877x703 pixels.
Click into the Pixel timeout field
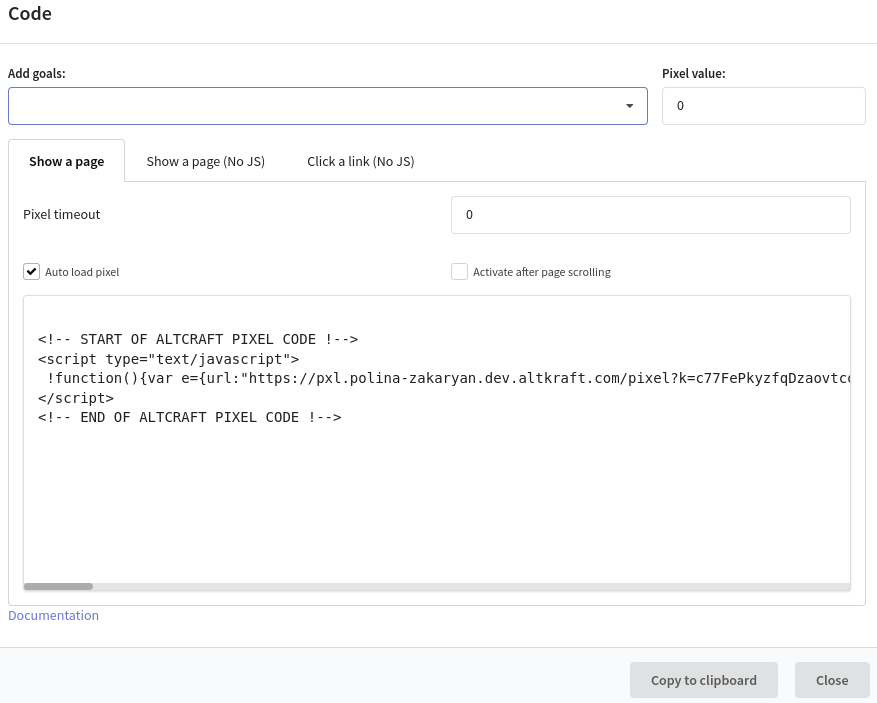(650, 215)
